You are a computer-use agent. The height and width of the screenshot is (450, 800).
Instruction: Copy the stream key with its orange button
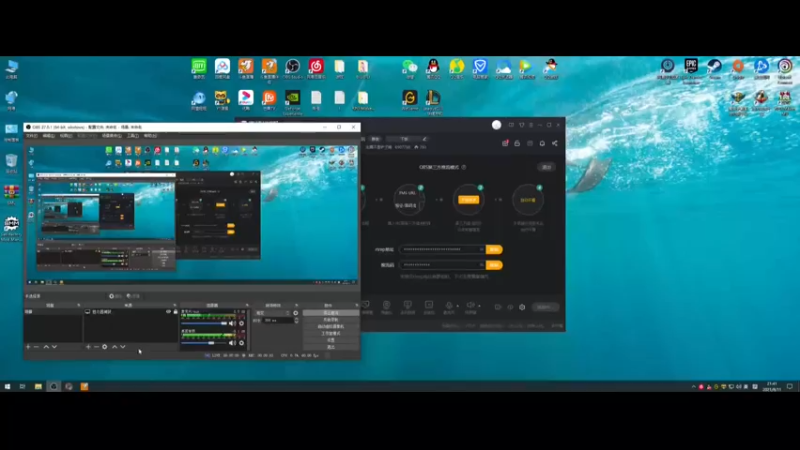click(x=494, y=265)
